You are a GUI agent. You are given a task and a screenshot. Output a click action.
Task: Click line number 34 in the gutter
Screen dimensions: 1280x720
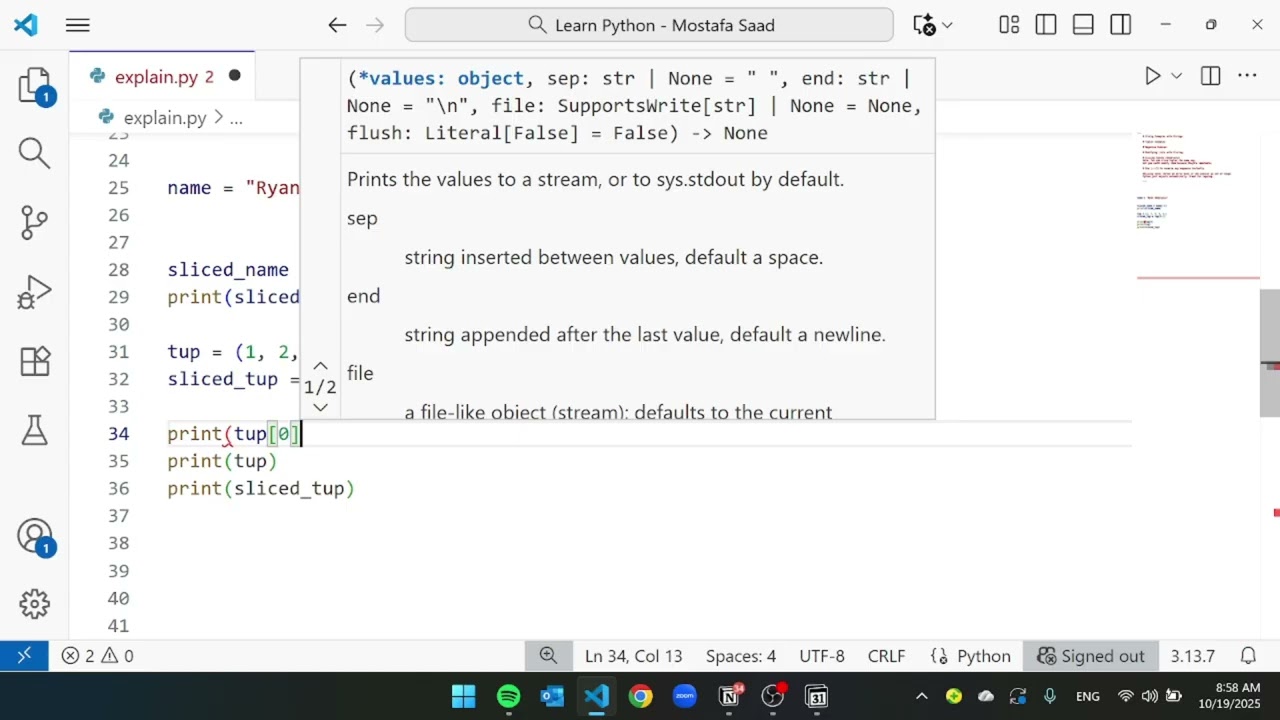118,434
